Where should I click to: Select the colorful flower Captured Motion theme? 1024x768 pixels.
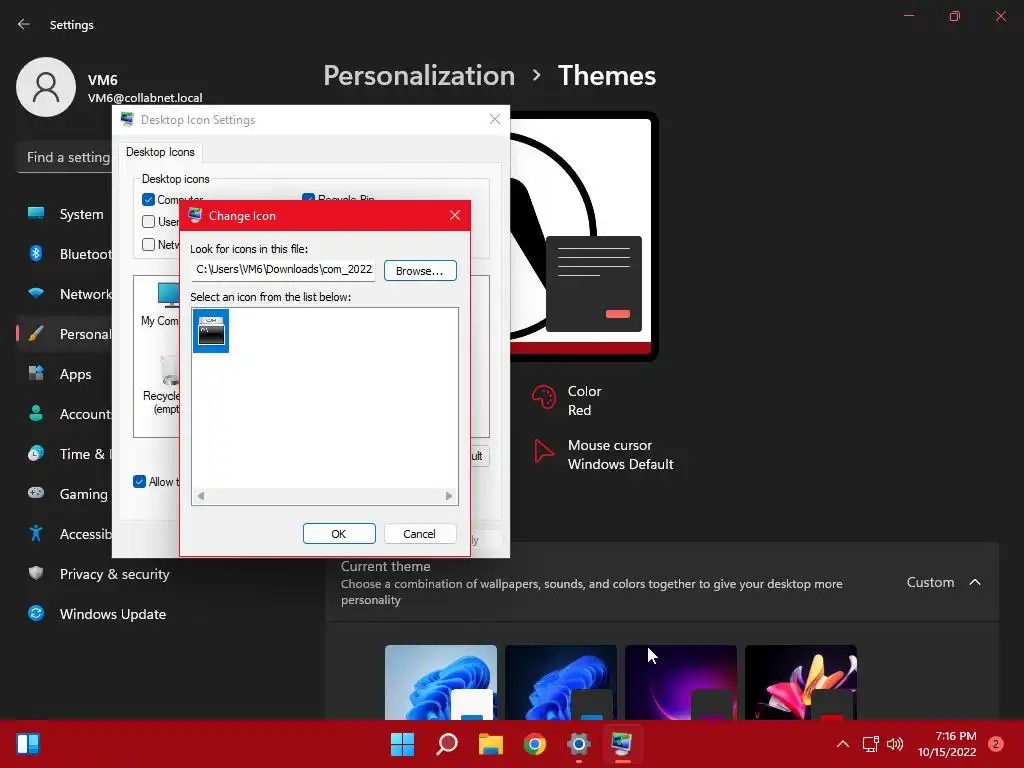tap(801, 682)
